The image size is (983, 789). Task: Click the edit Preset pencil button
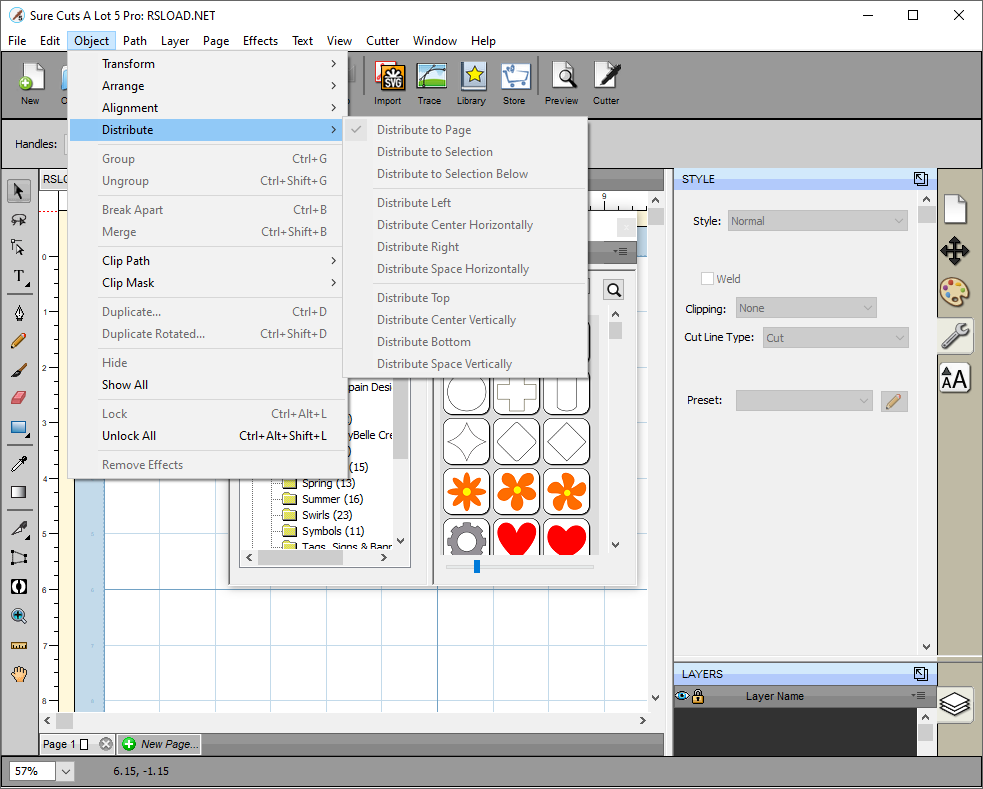pos(894,401)
